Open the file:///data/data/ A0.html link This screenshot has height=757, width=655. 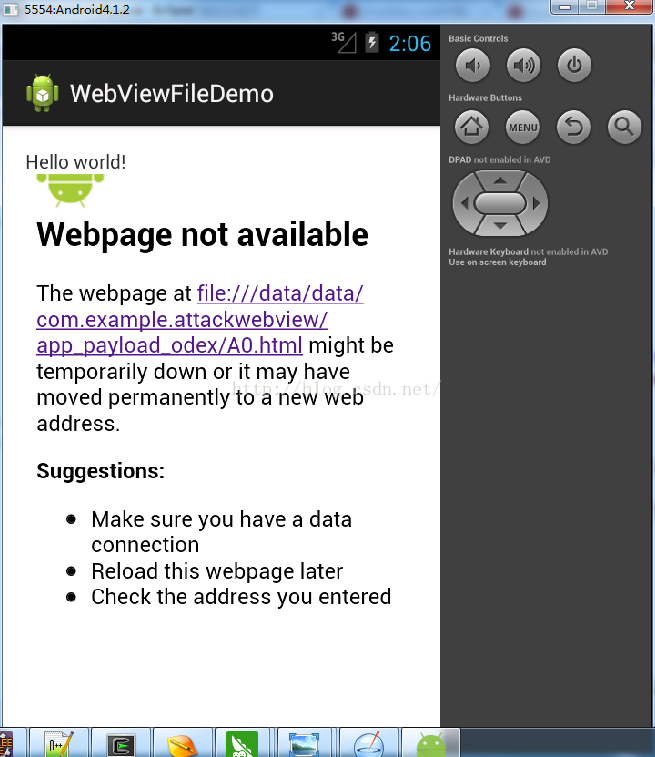coord(200,320)
